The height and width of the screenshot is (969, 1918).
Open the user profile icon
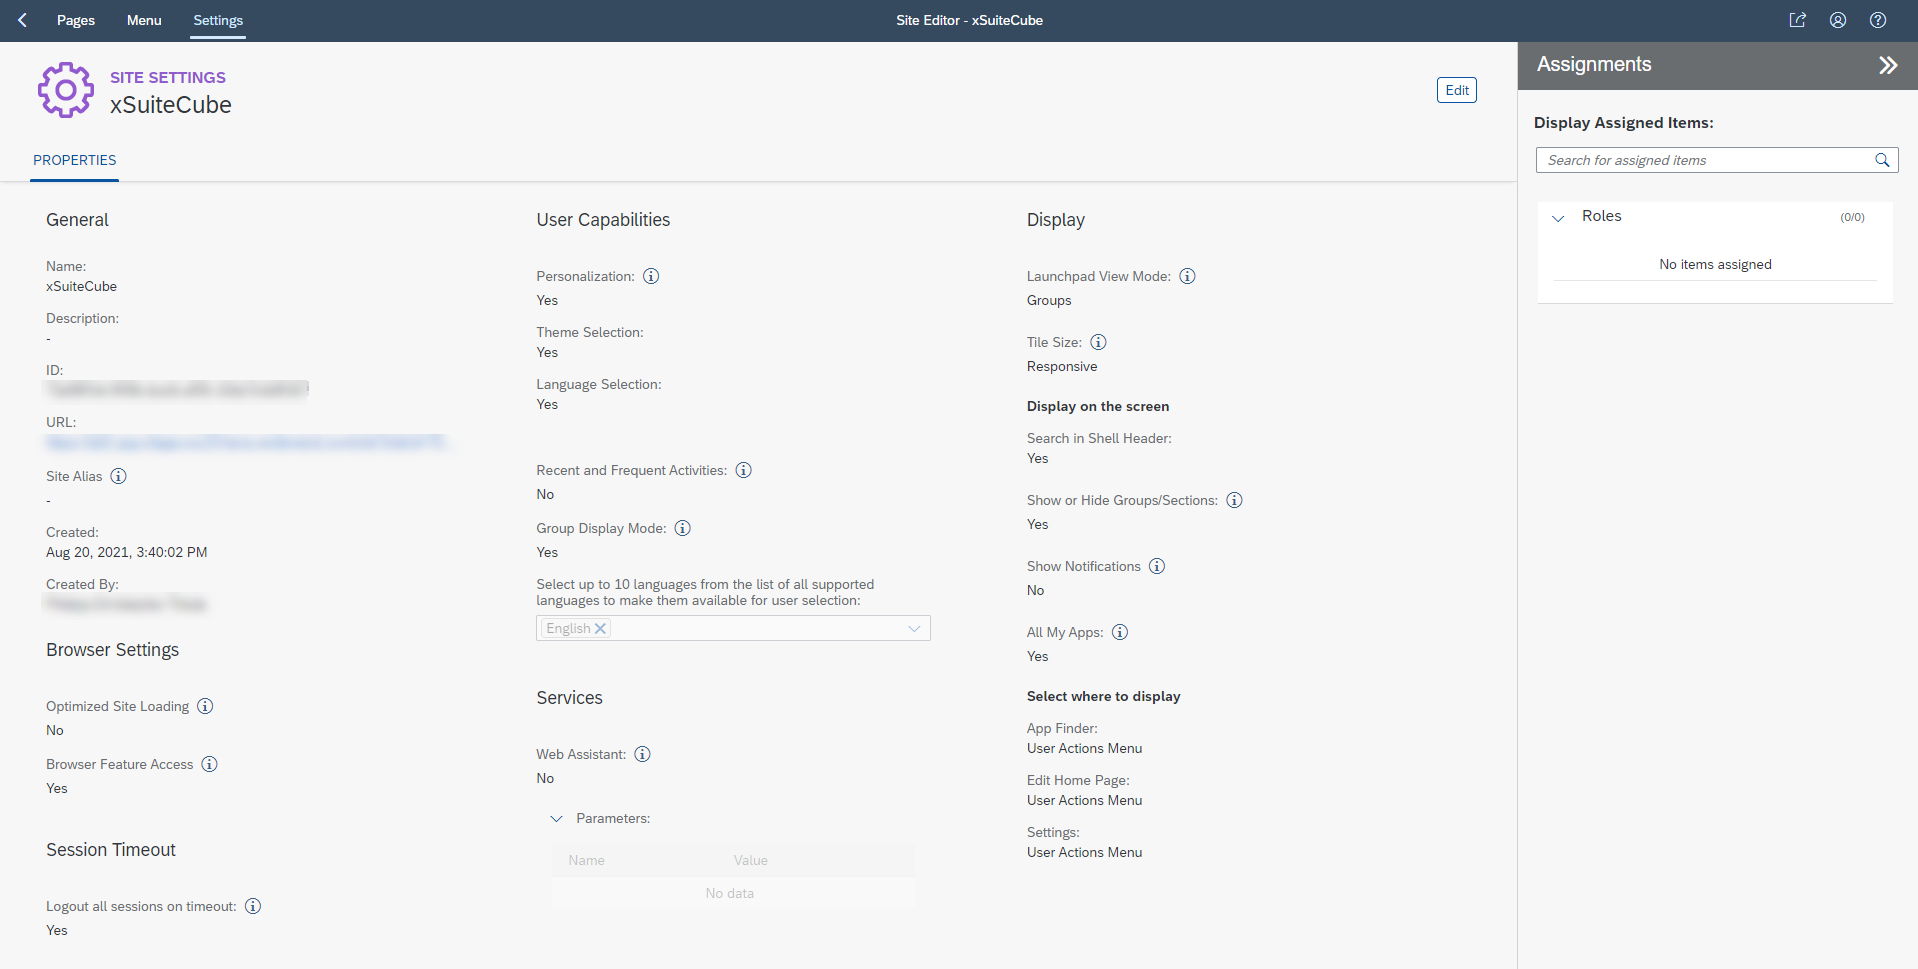(1837, 20)
